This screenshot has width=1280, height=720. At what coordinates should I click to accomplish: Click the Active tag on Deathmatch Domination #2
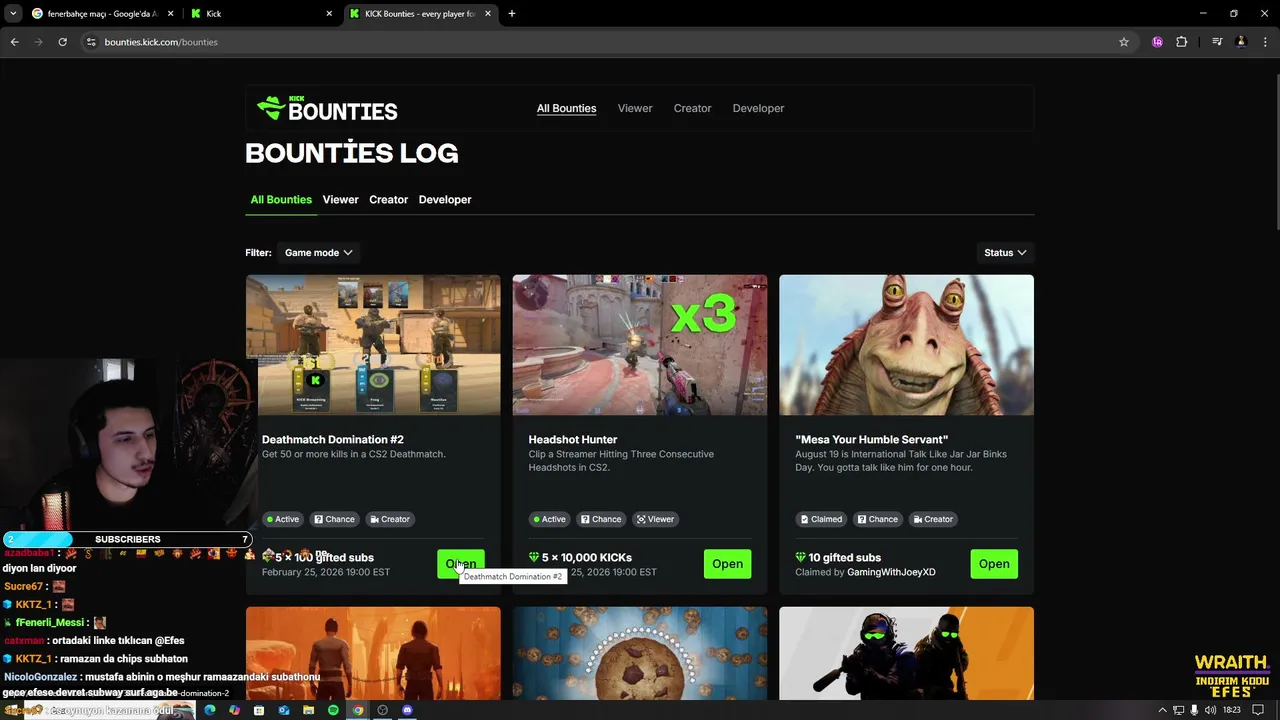(x=283, y=519)
